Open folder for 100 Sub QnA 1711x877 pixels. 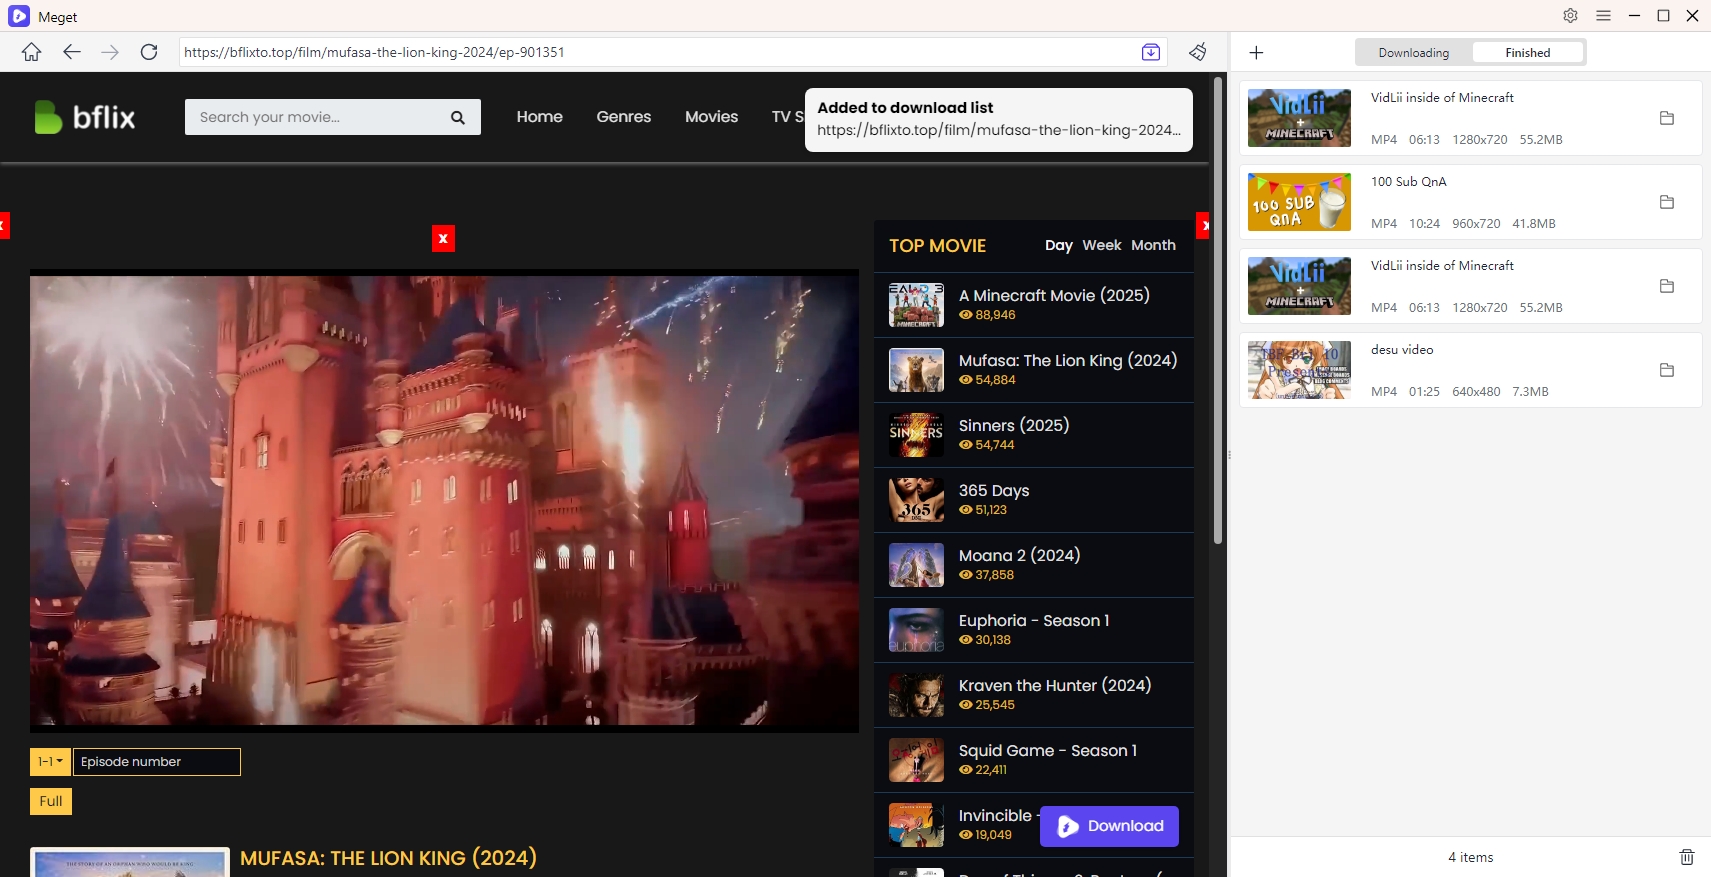(1667, 202)
